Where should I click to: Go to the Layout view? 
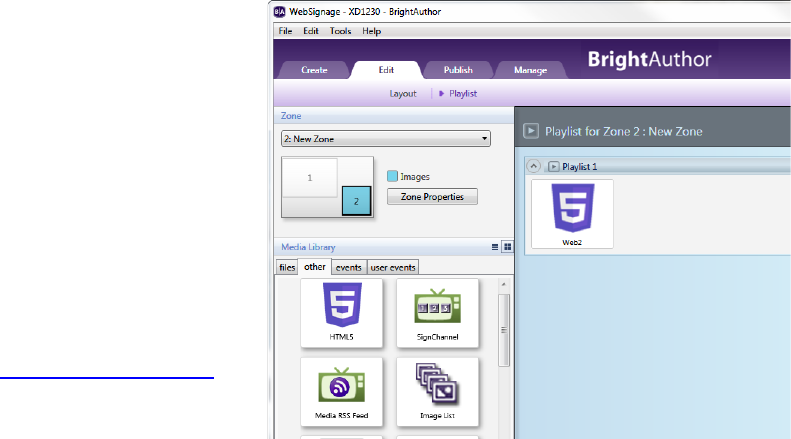tap(403, 94)
